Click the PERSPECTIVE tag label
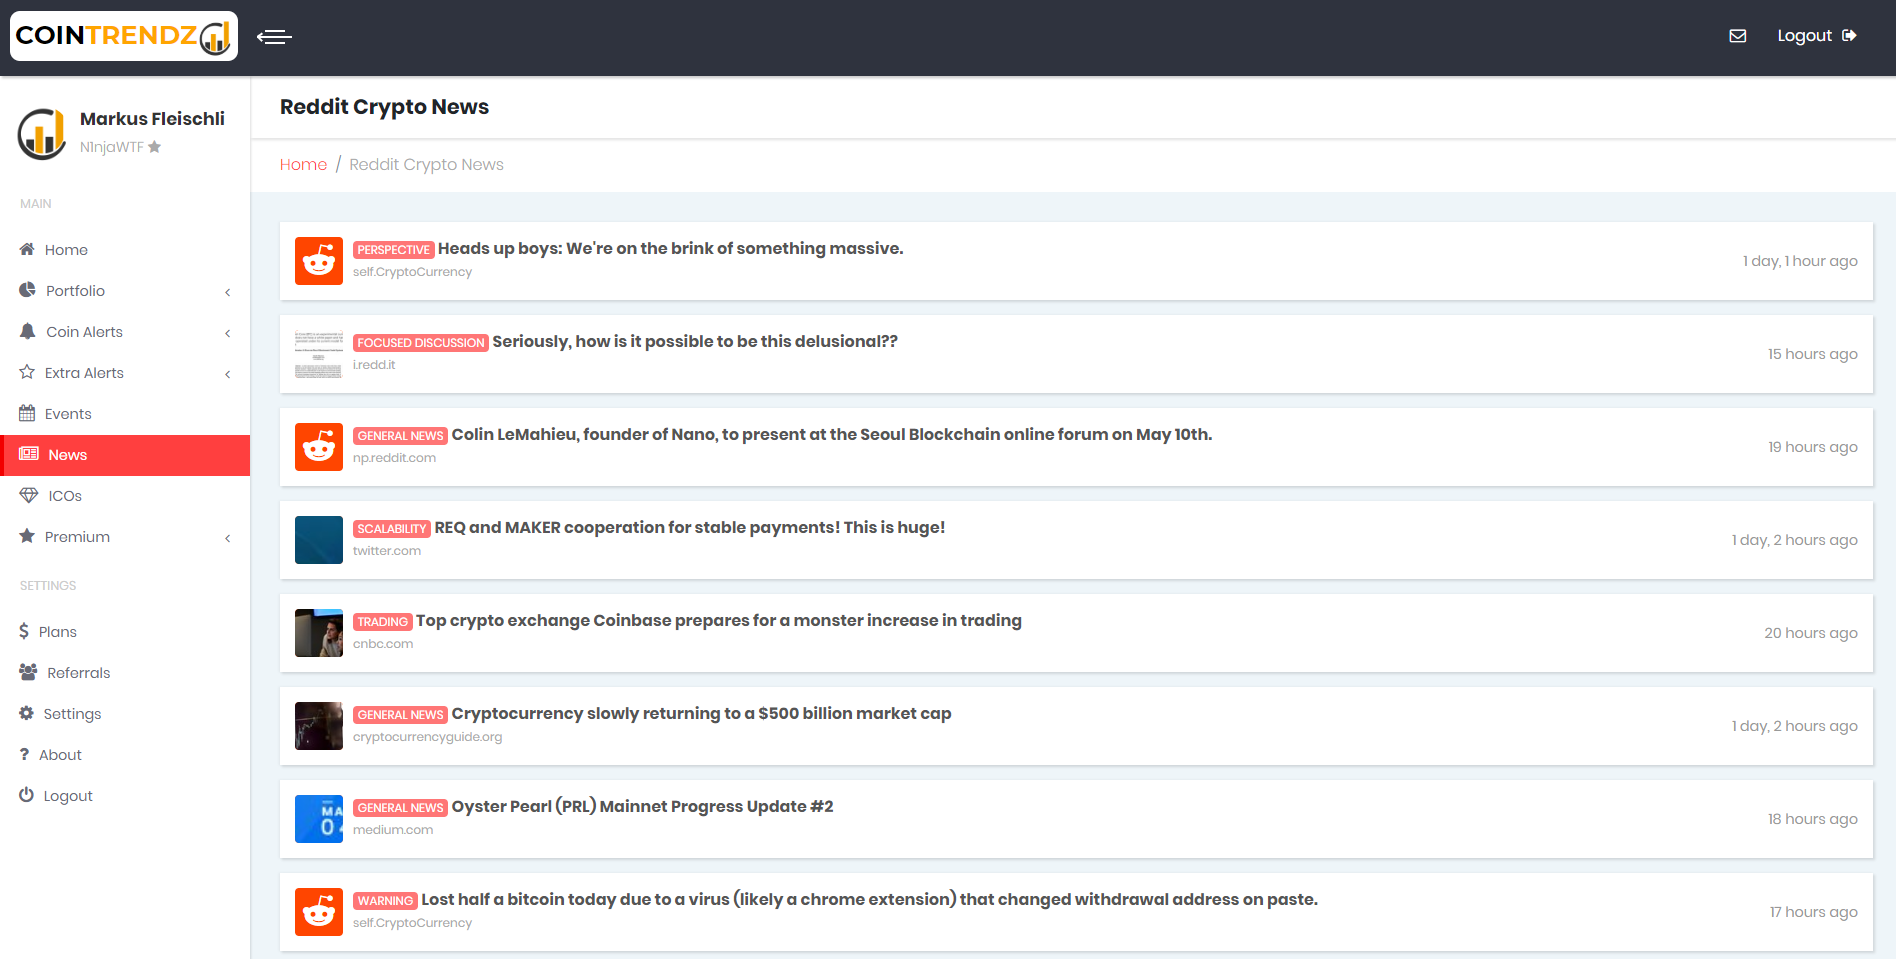This screenshot has height=959, width=1896. tap(393, 250)
